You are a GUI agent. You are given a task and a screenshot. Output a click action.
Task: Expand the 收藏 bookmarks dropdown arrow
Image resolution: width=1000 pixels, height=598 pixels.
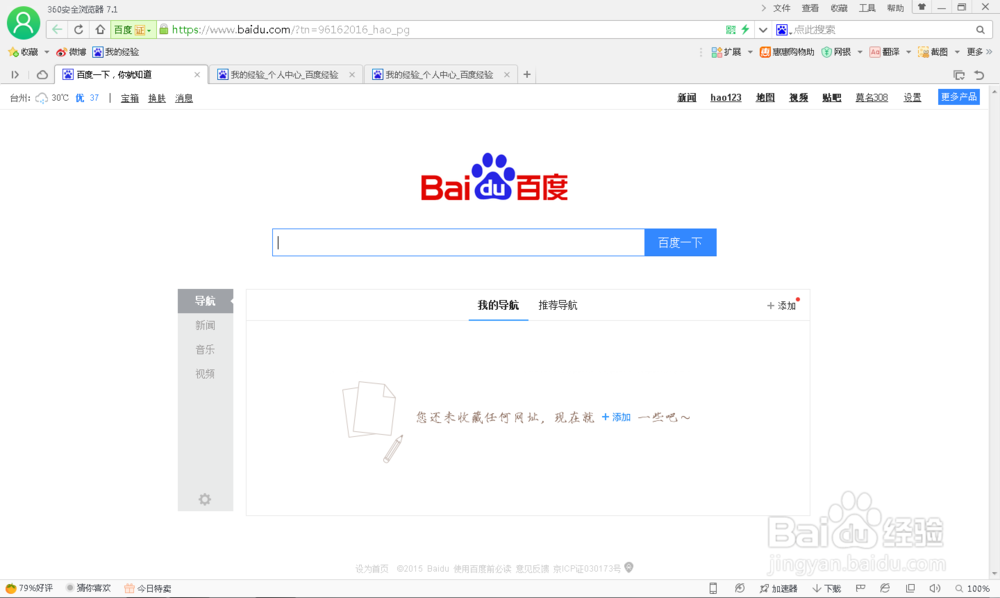(x=47, y=52)
